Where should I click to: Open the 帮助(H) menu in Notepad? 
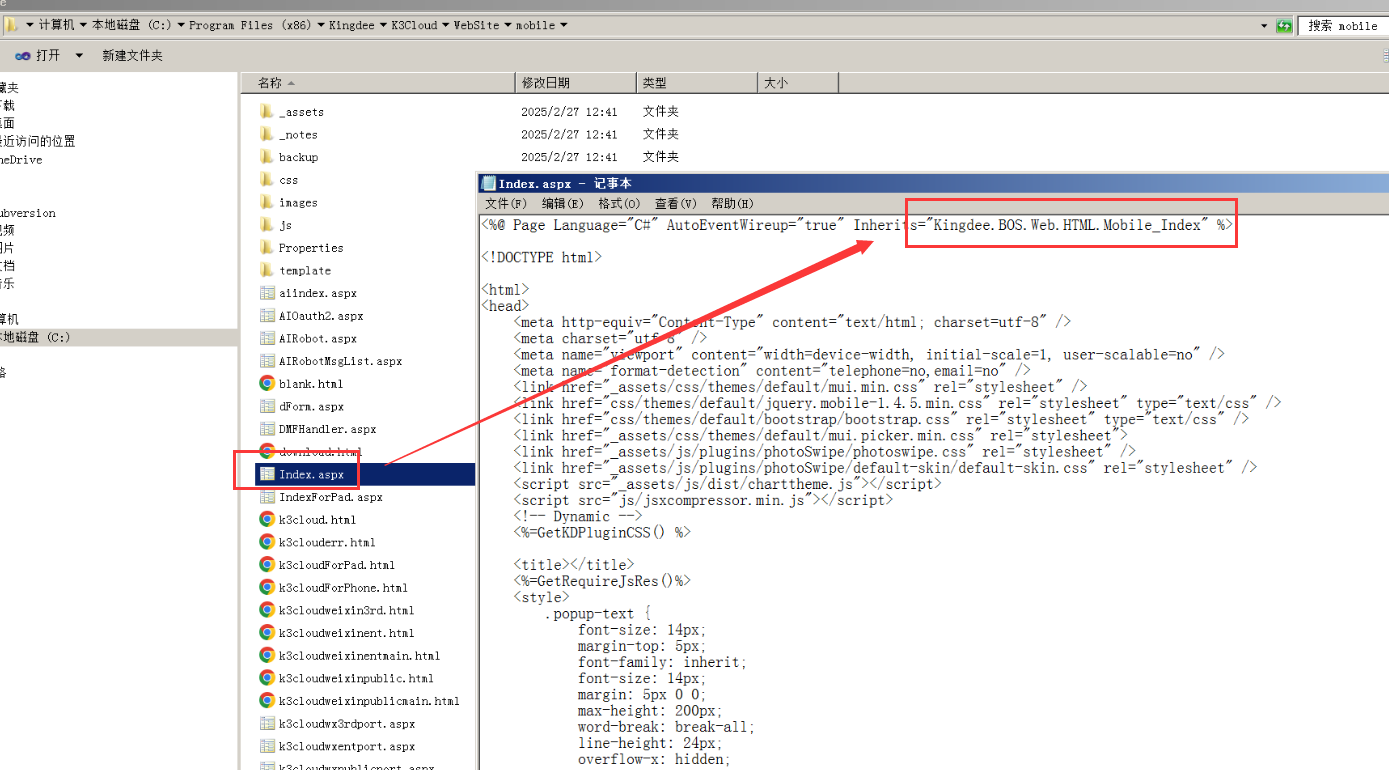point(732,204)
